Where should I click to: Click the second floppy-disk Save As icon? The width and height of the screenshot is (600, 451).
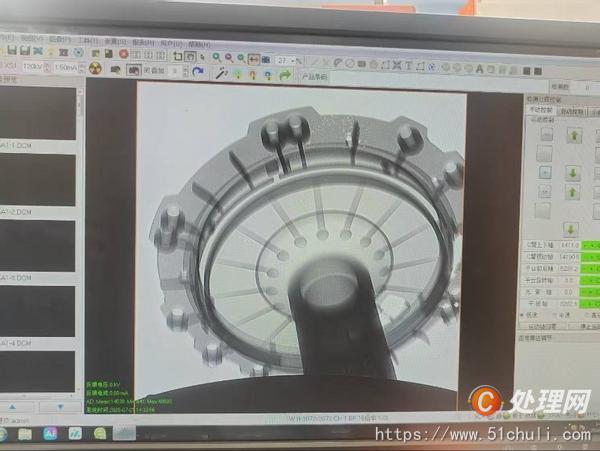click(24, 50)
